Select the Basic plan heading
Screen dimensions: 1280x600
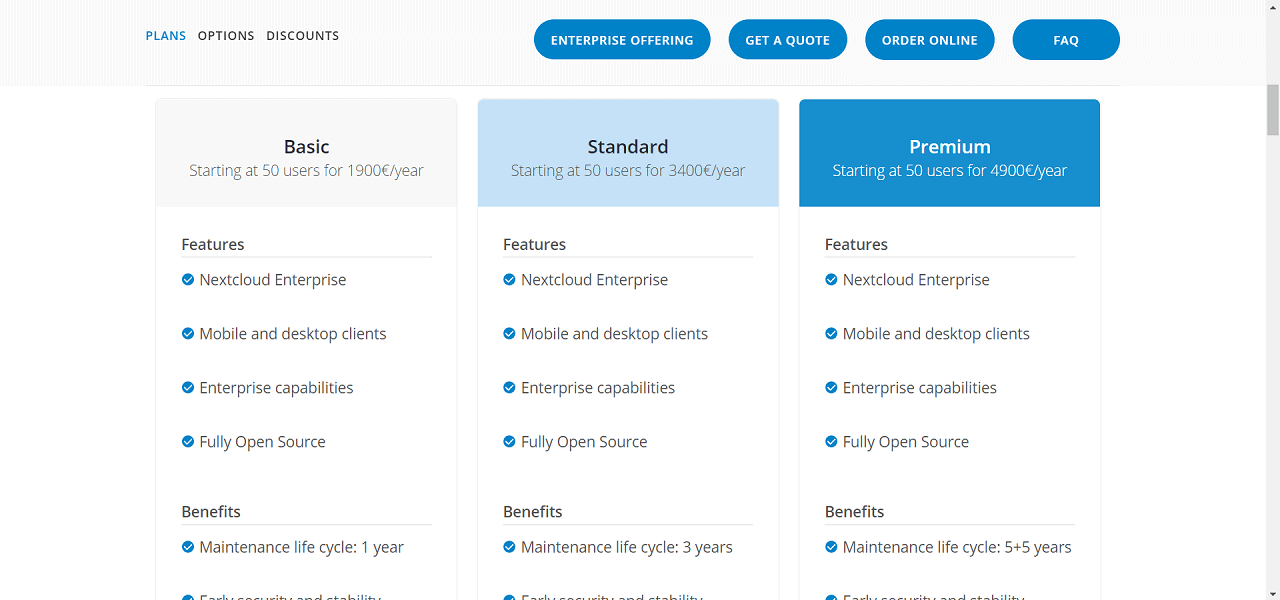click(x=306, y=147)
